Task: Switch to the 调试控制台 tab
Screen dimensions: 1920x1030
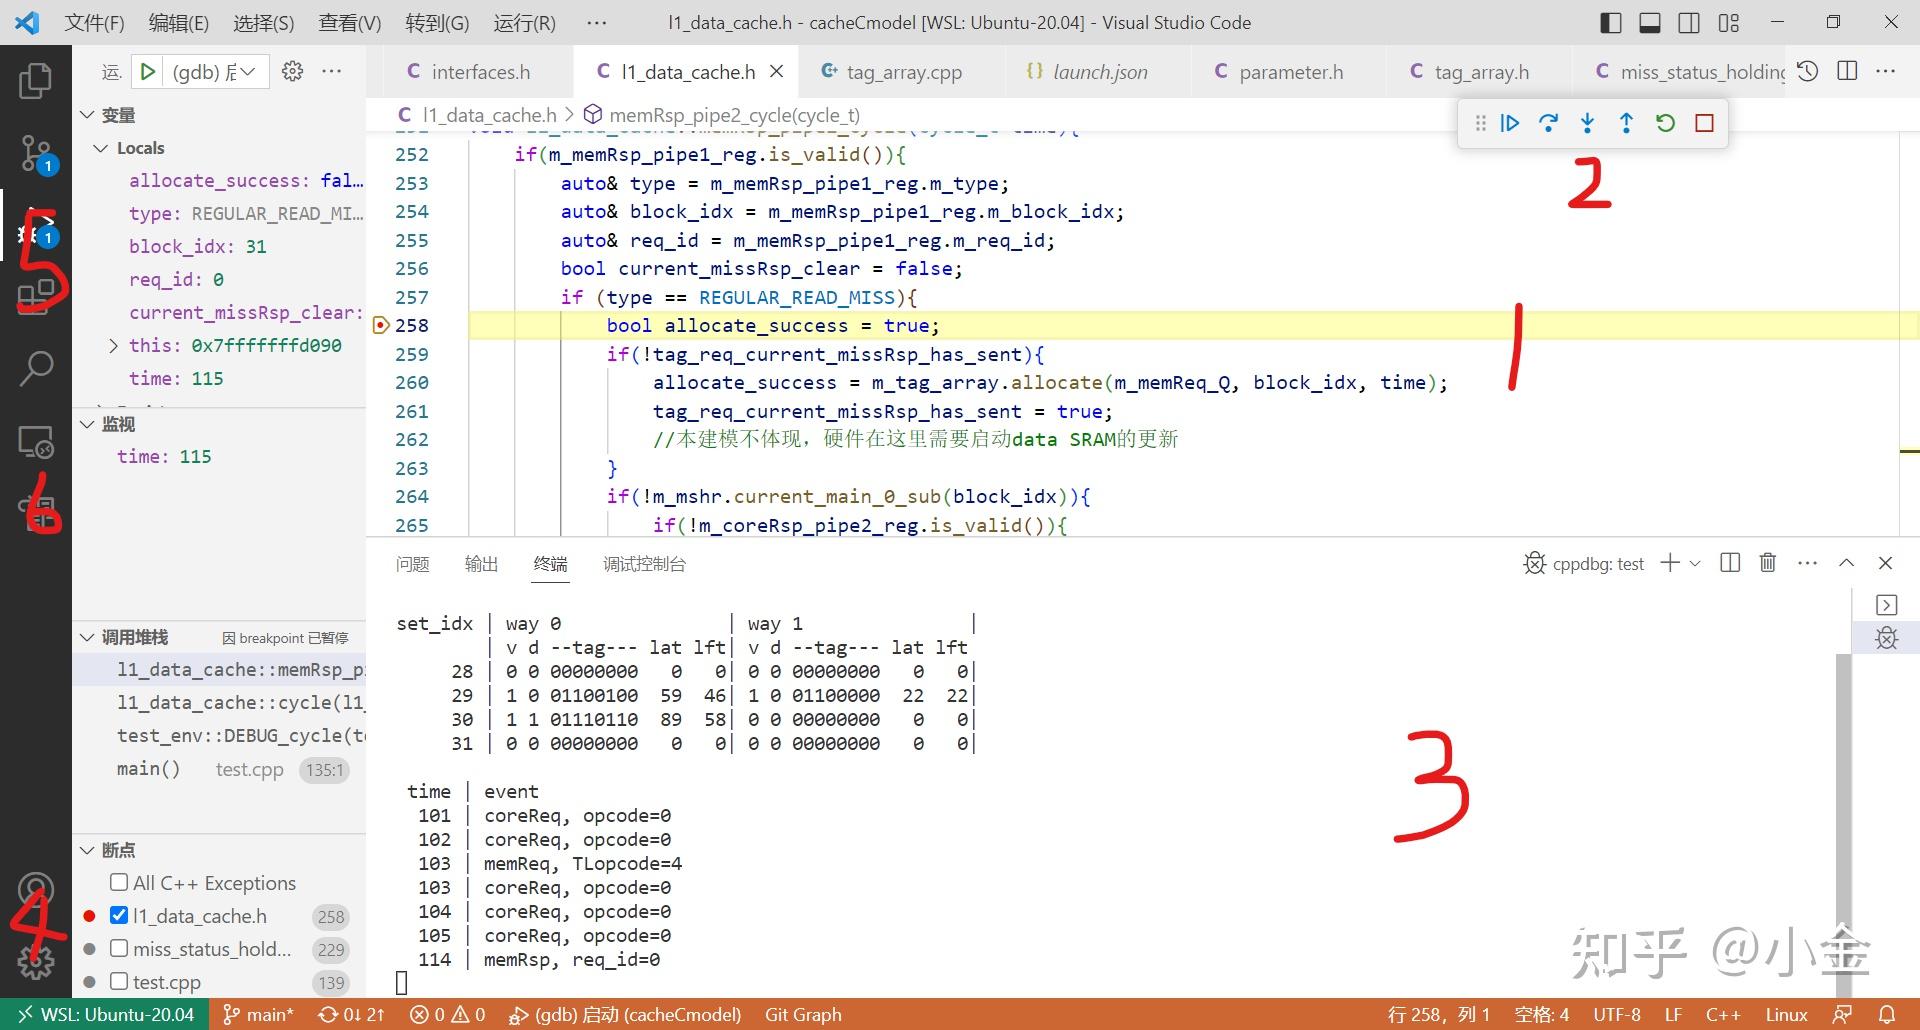Action: coord(644,564)
